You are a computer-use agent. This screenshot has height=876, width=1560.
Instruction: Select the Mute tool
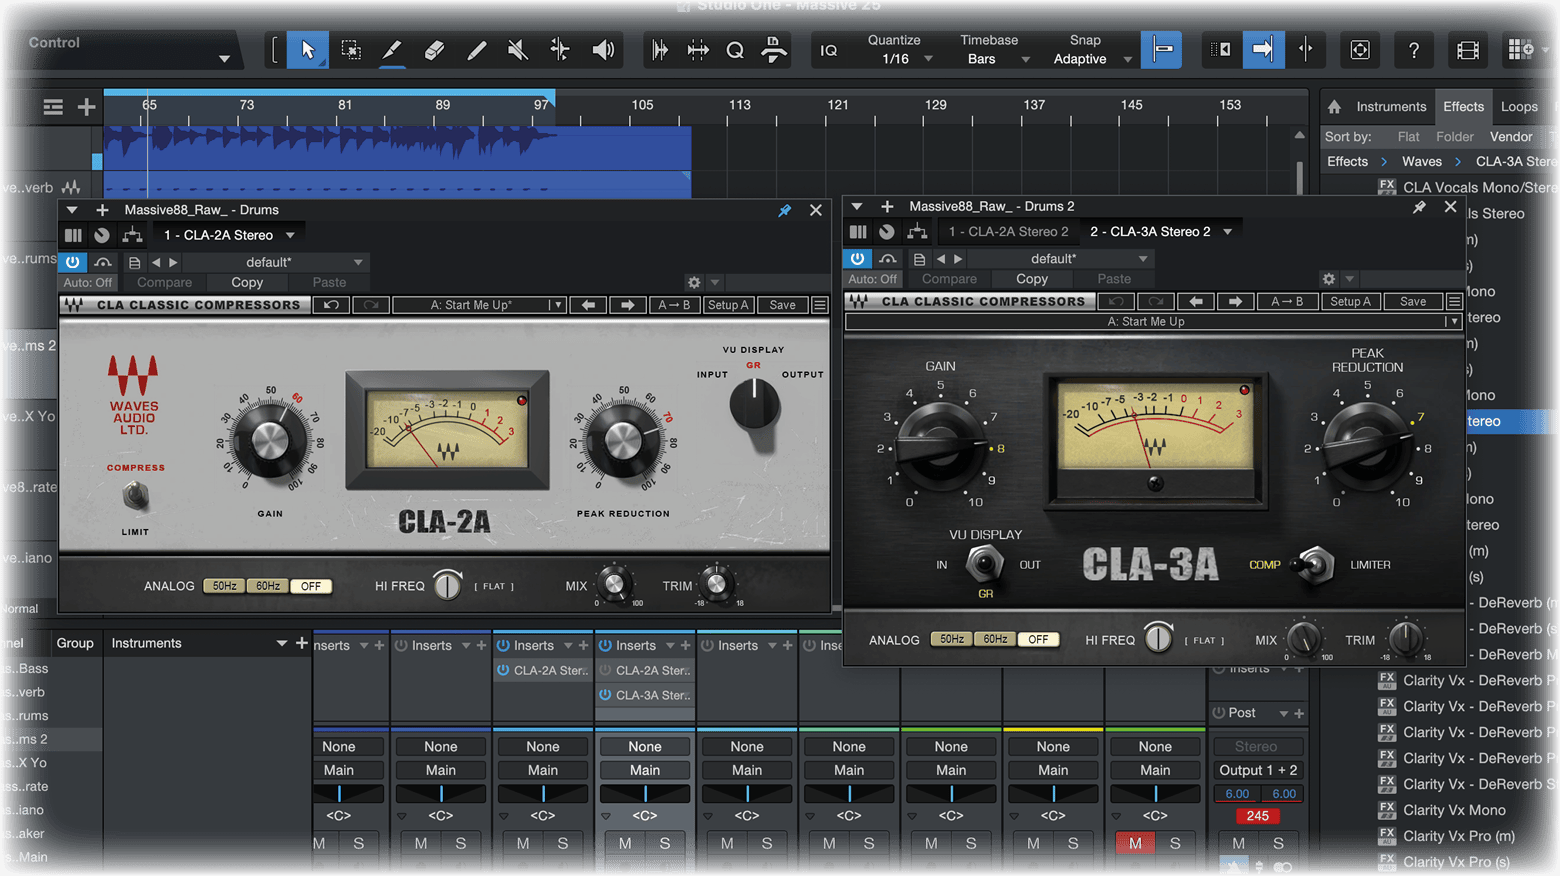[x=518, y=50]
